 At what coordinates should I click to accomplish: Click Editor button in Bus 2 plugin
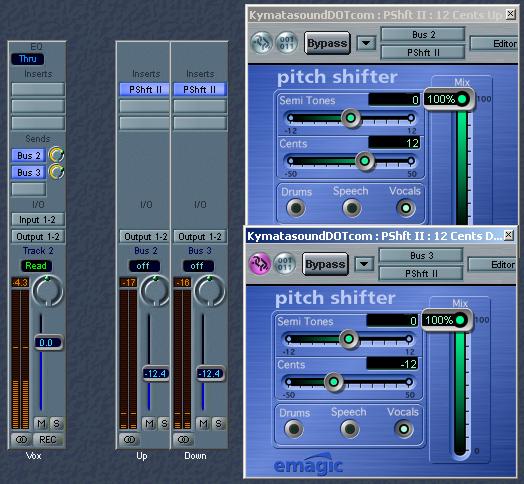(x=494, y=43)
